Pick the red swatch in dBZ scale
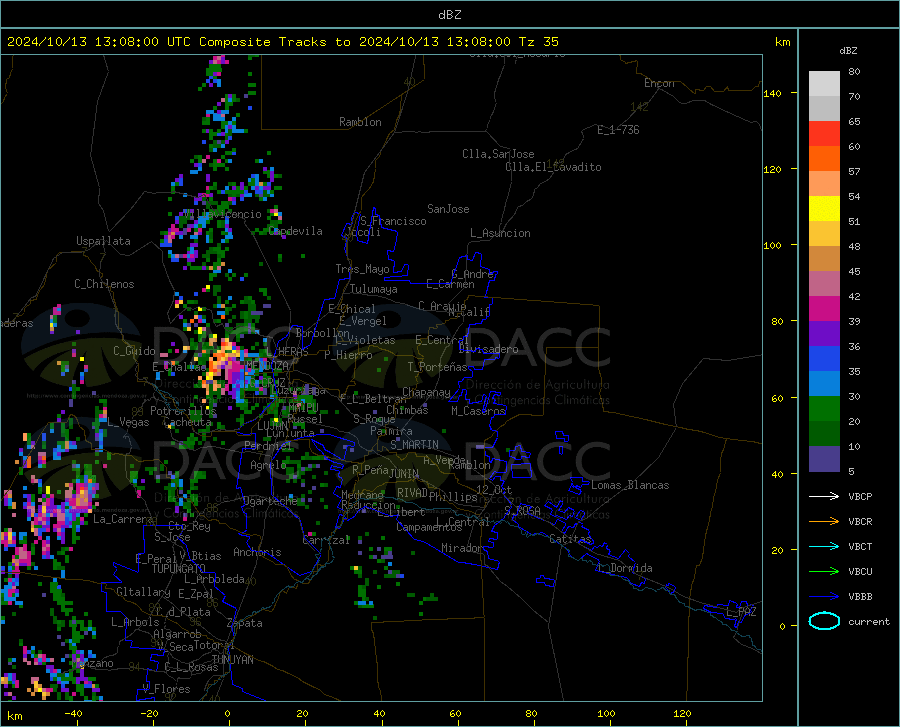The height and width of the screenshot is (727, 900). point(824,134)
